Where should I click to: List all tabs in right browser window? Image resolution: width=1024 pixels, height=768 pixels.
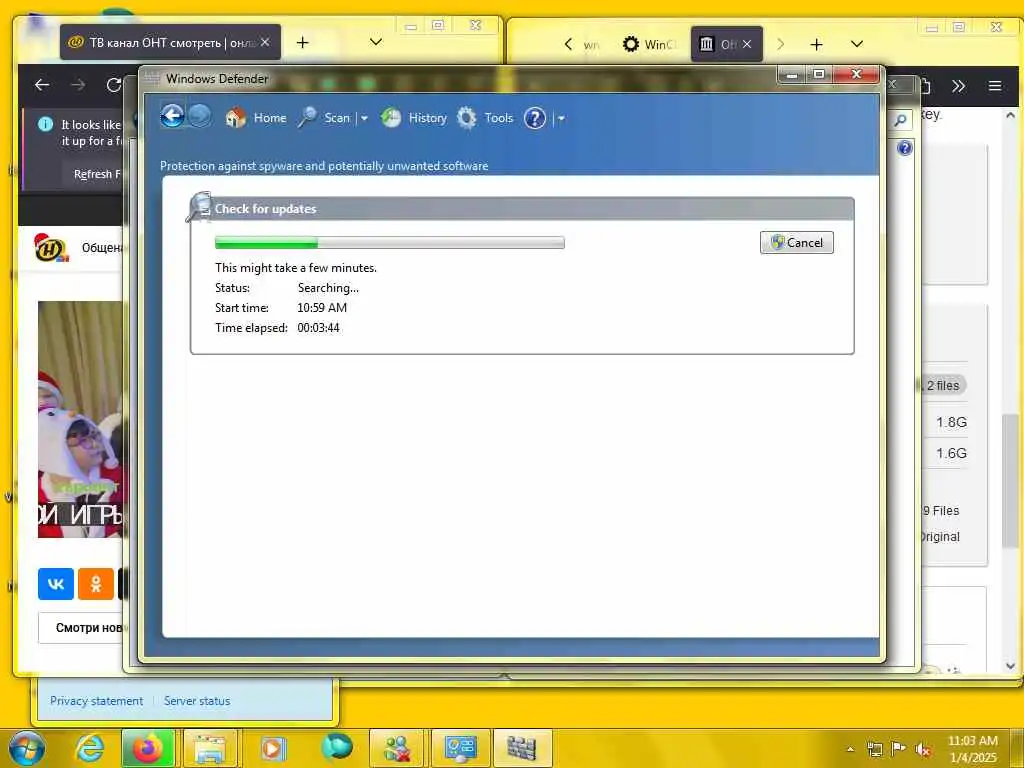(x=857, y=44)
